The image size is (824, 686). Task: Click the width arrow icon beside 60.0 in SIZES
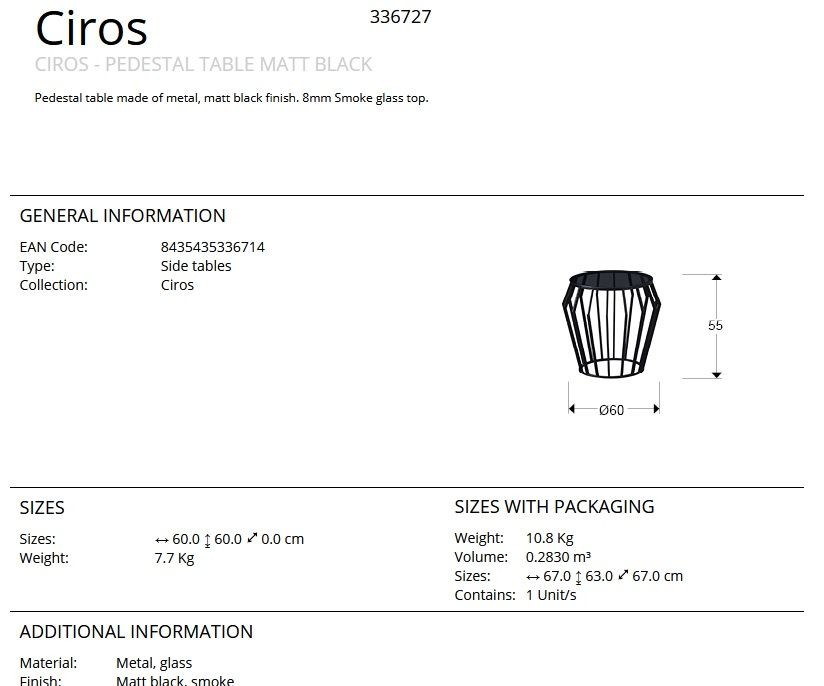(x=162, y=540)
